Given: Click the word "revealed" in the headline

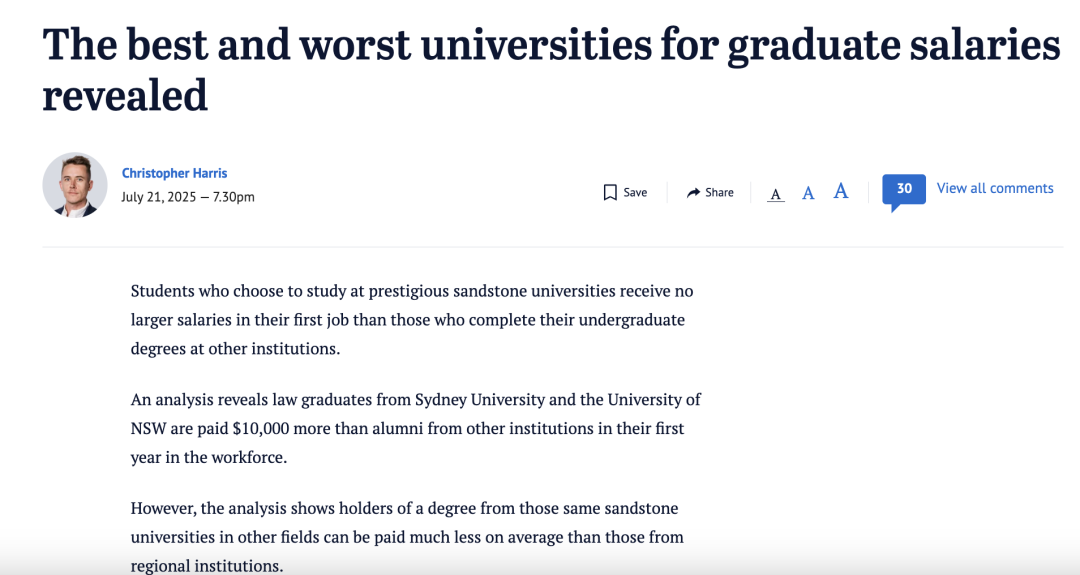Looking at the screenshot, I should pyautogui.click(x=125, y=95).
